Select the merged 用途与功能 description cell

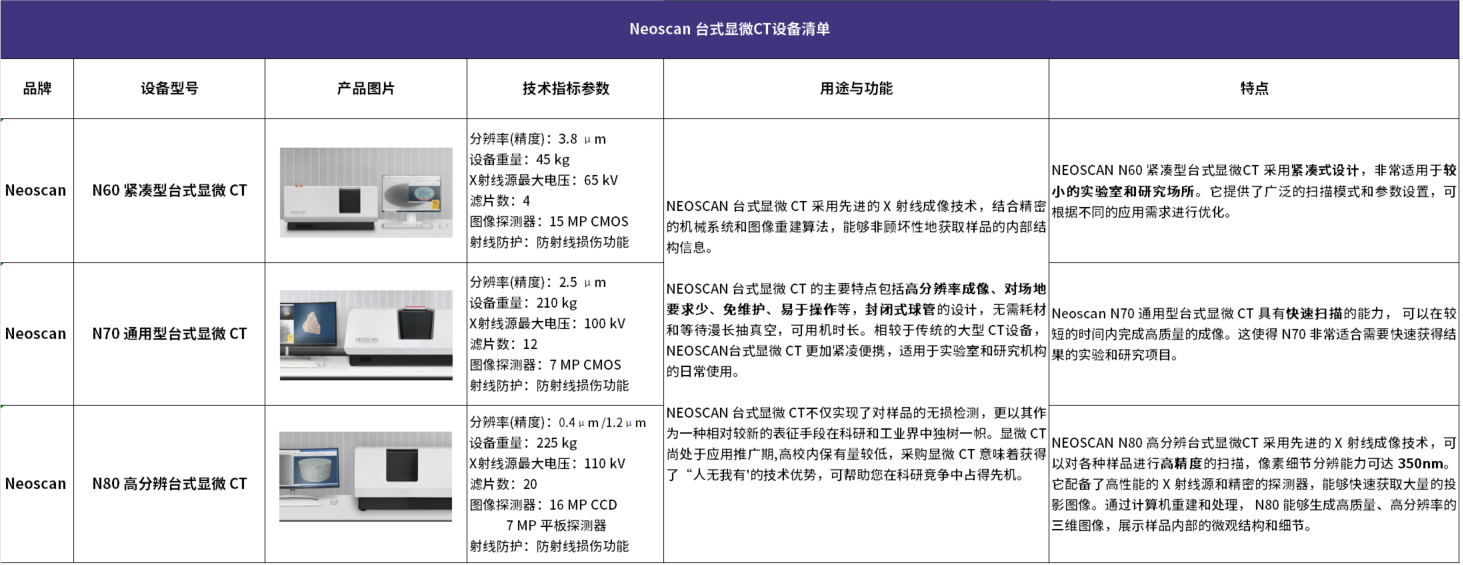click(x=856, y=340)
